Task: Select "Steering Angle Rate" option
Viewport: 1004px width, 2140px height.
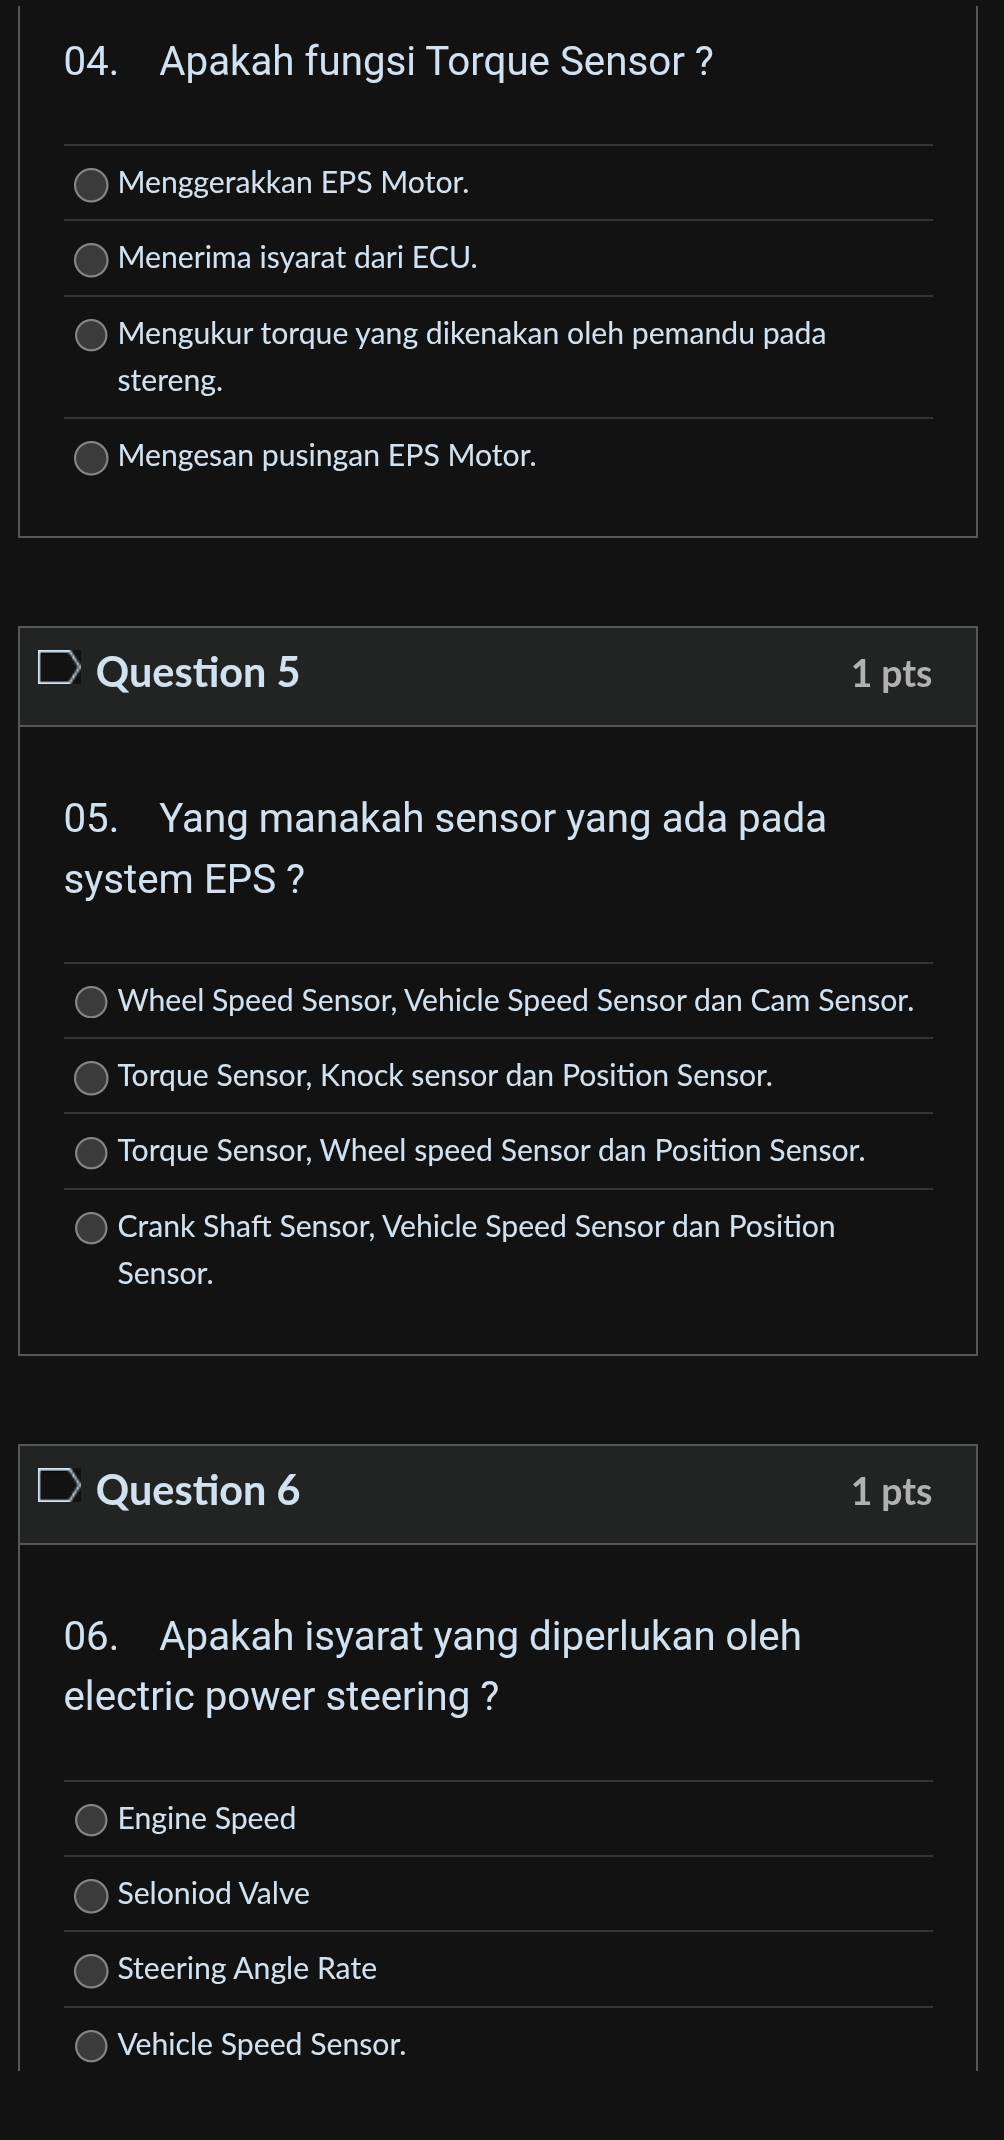Action: coord(91,1970)
